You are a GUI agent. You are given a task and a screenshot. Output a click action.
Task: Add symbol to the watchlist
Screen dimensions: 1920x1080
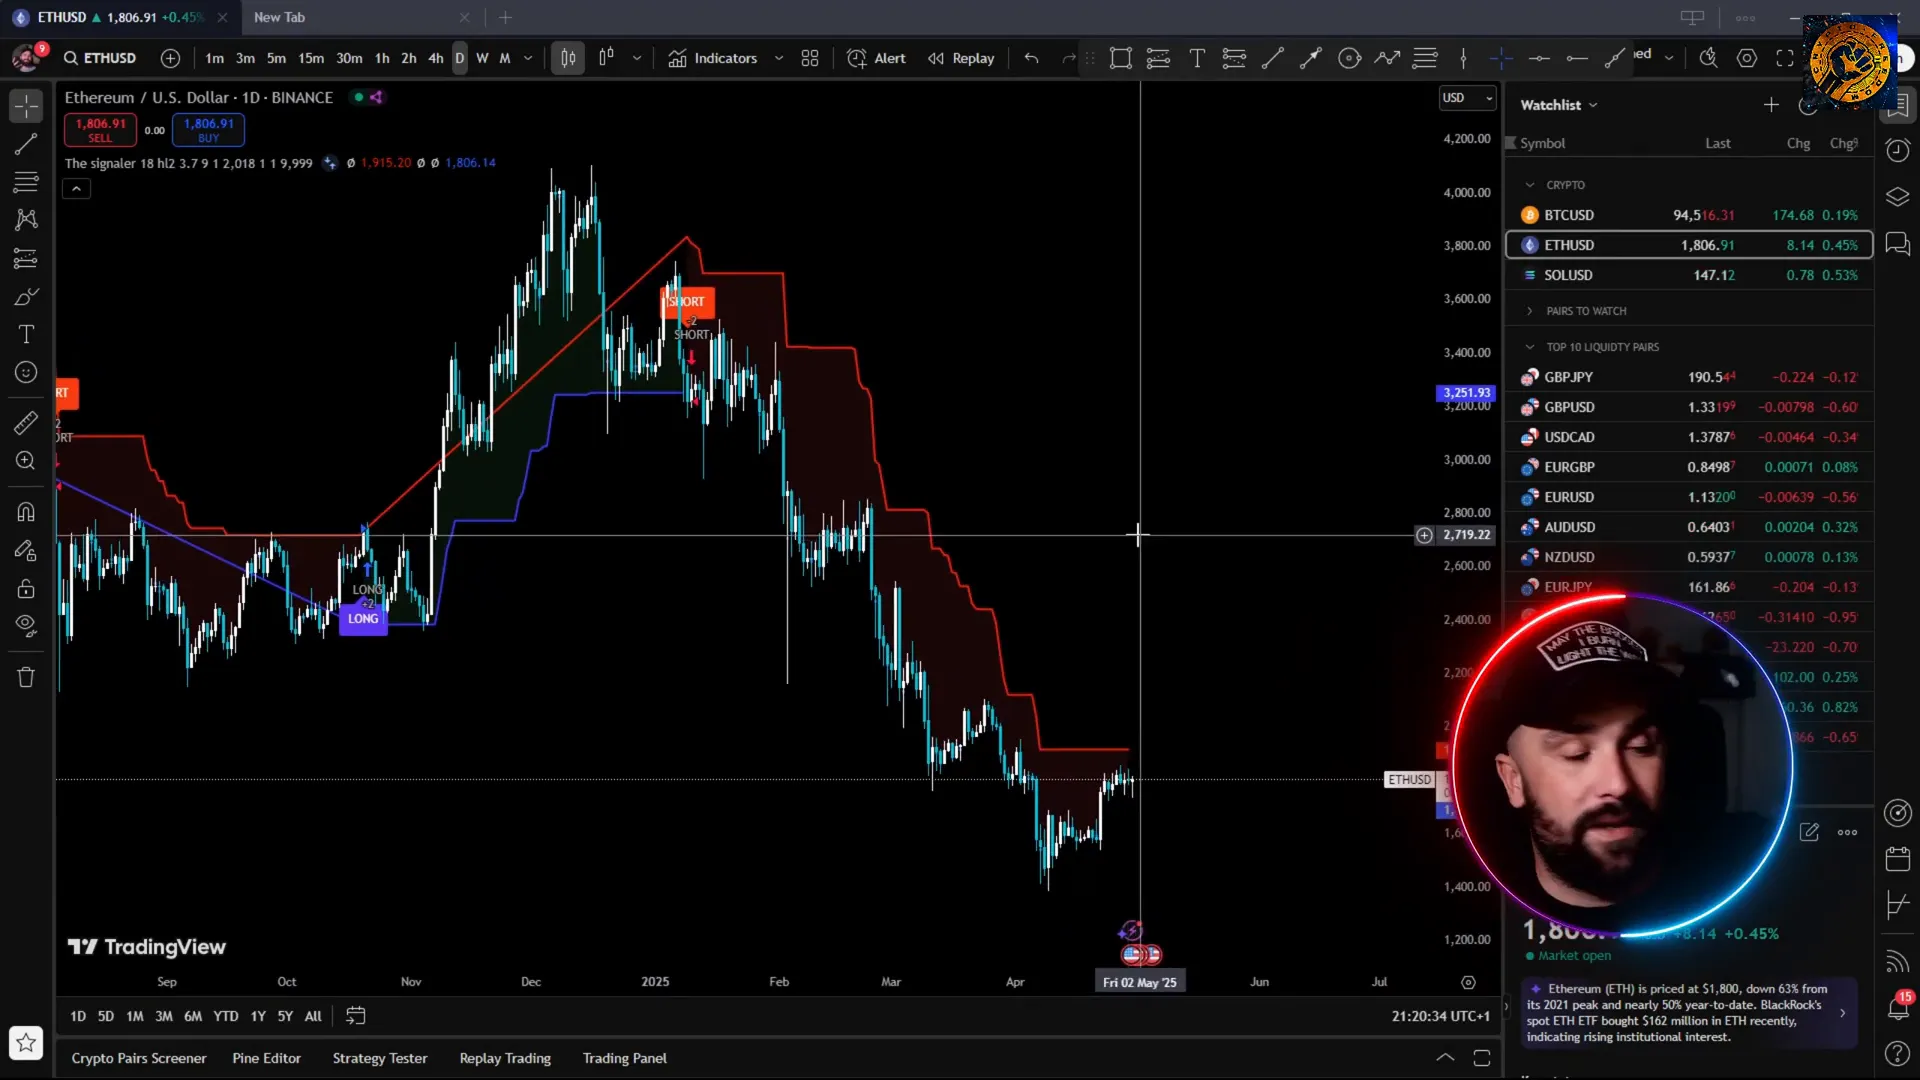click(1771, 105)
